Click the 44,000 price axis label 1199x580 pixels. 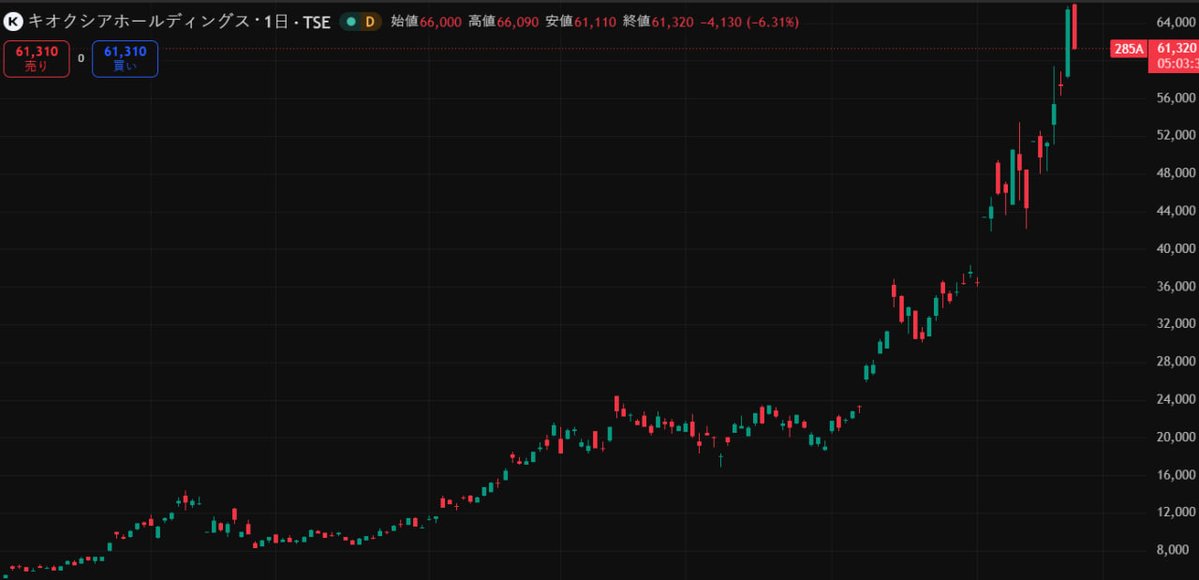point(1176,210)
